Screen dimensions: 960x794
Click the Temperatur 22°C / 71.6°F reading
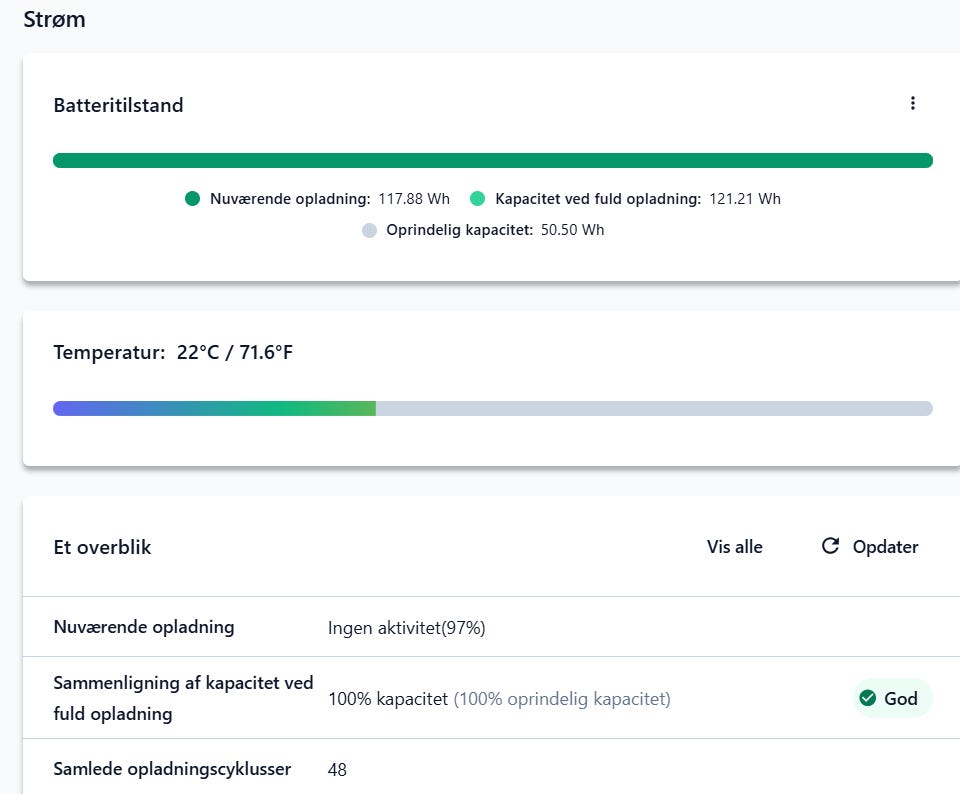(x=173, y=353)
